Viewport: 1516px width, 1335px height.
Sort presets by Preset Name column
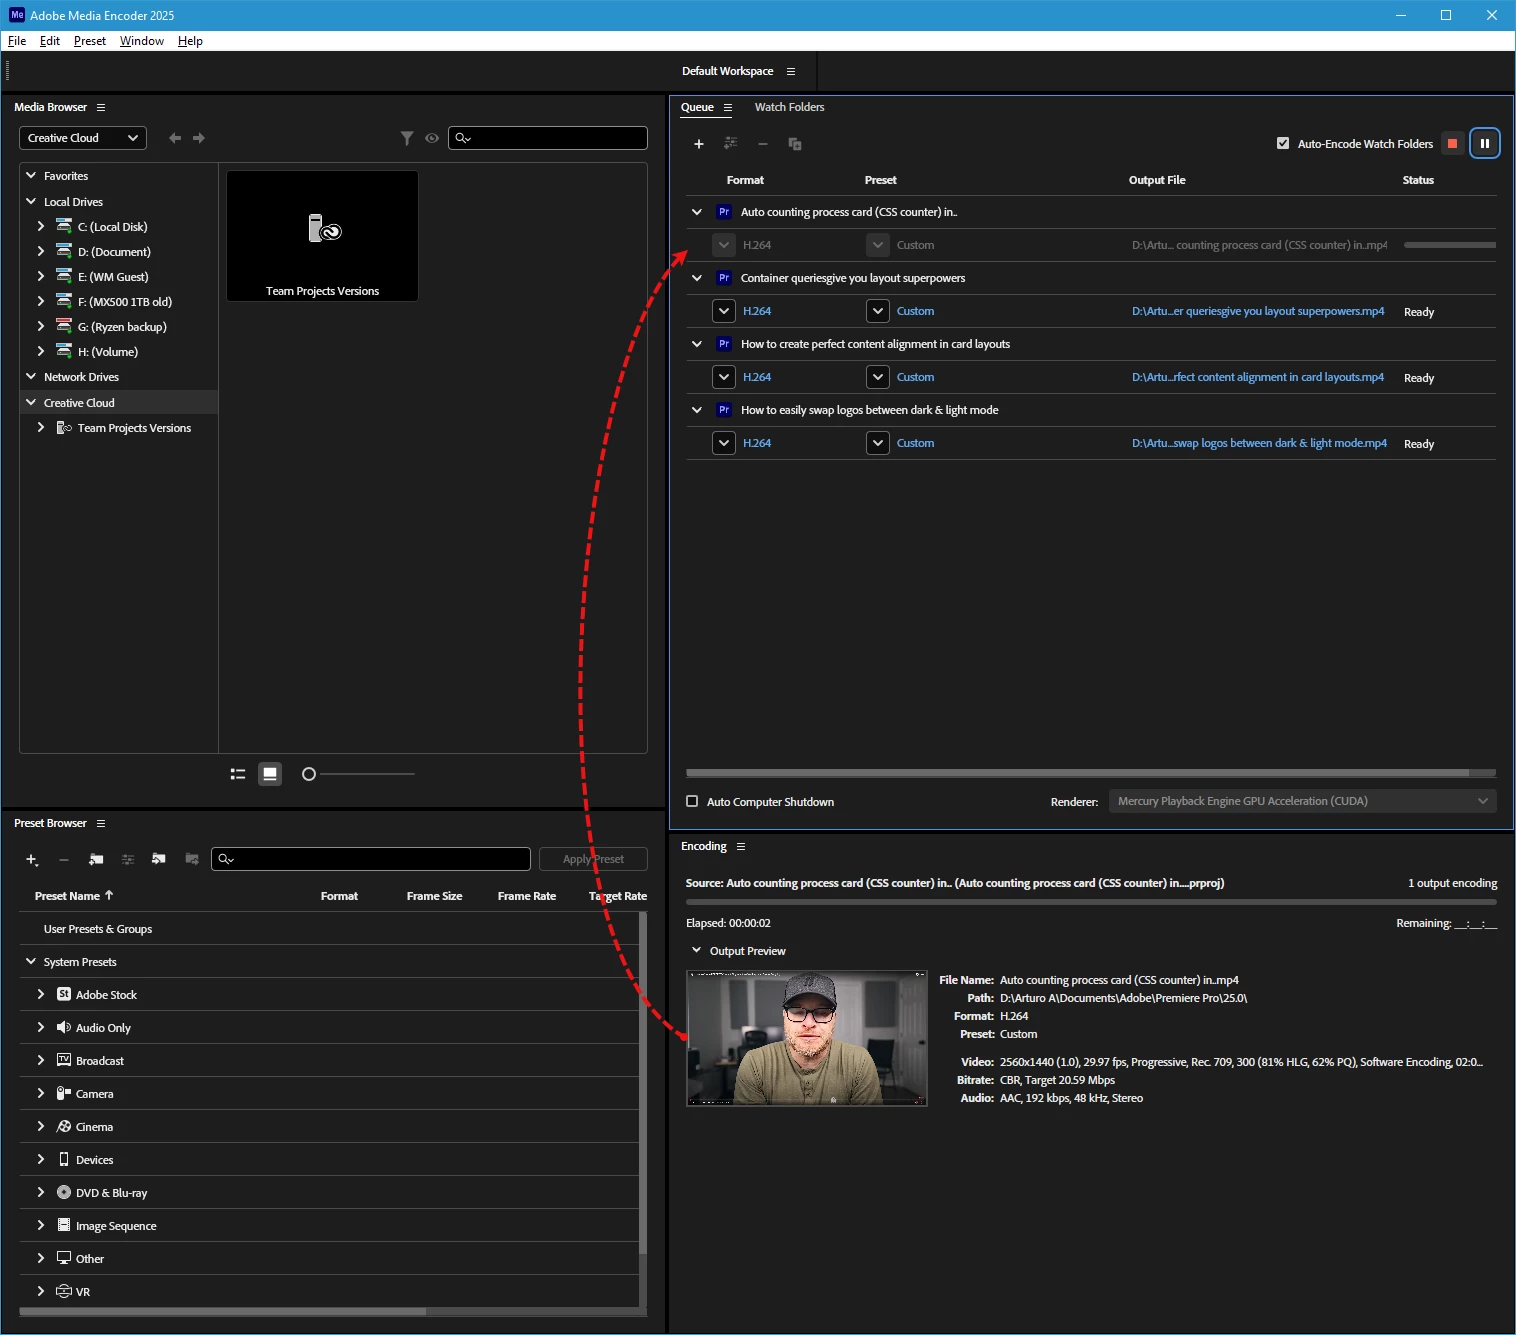74,896
